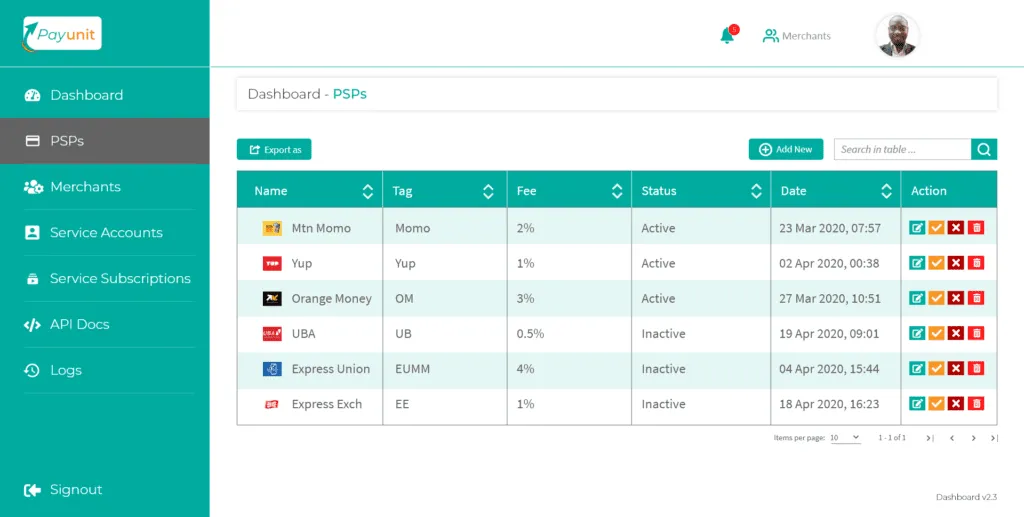The width and height of the screenshot is (1024, 517).
Task: Click the X icon for Yup
Action: point(956,263)
